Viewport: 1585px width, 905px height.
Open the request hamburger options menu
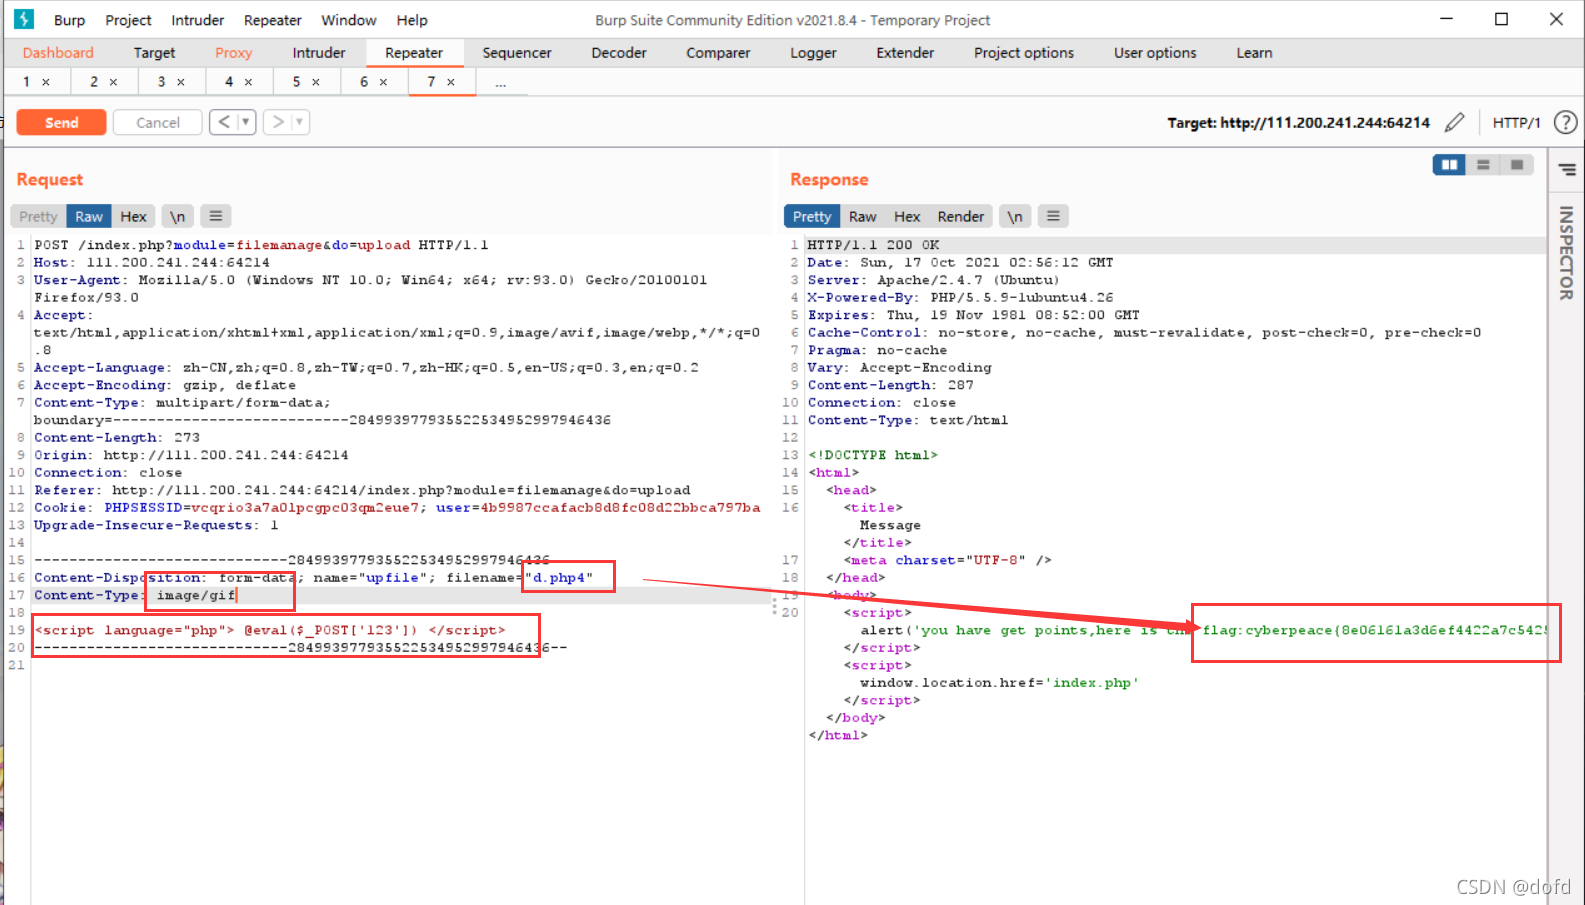coord(216,216)
